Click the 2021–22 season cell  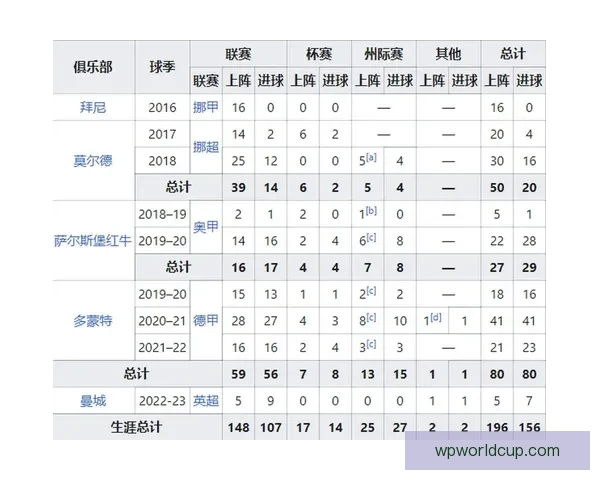[162, 348]
